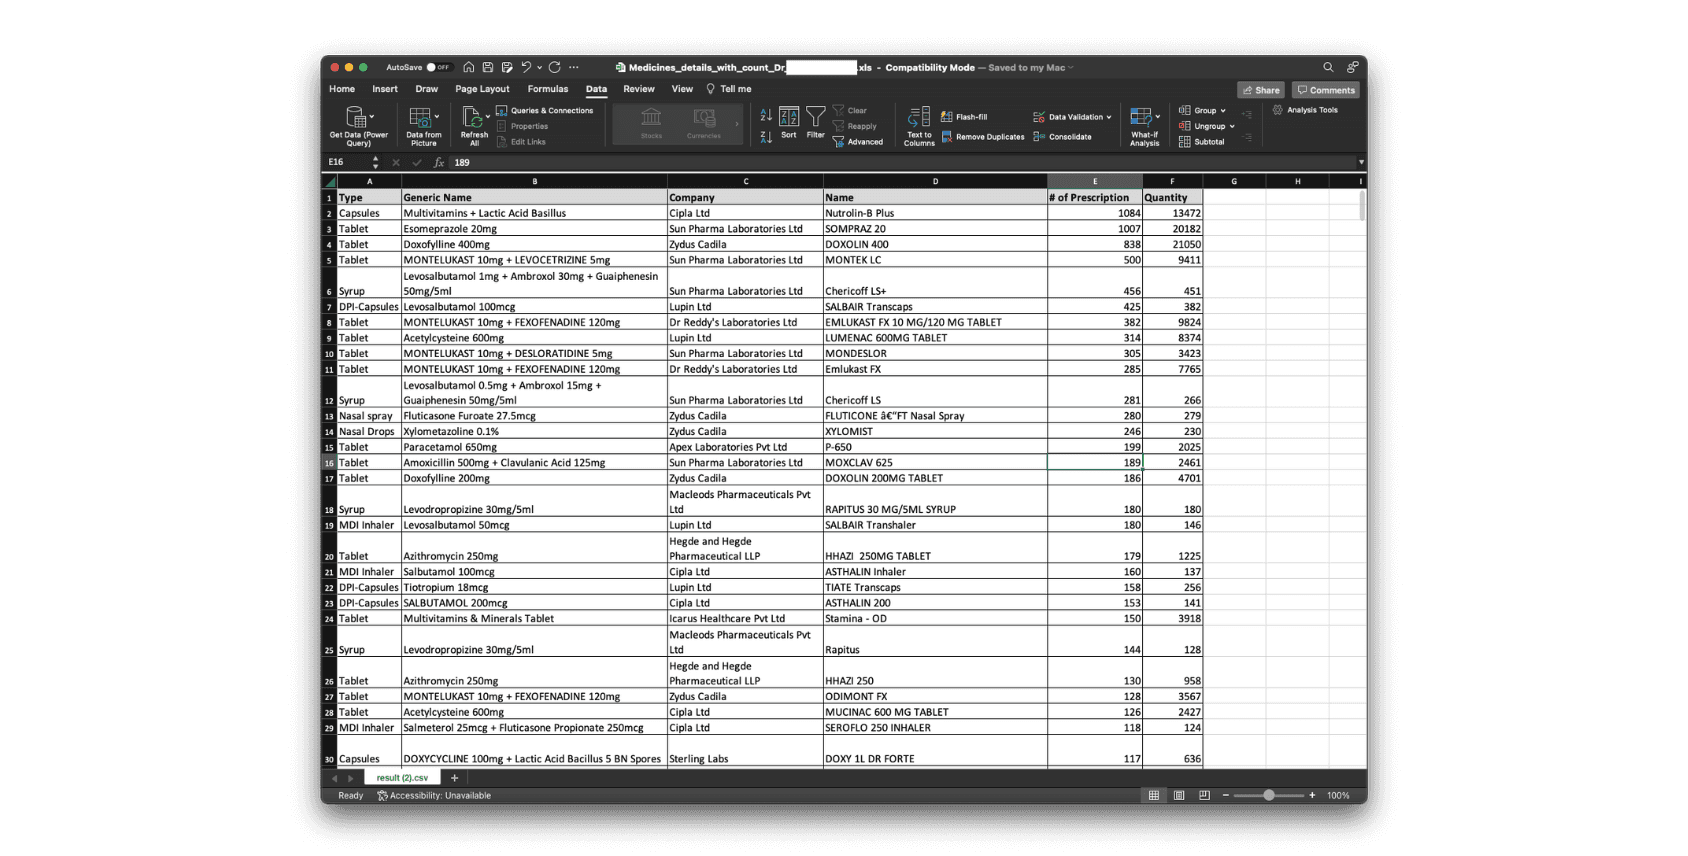This screenshot has width=1688, height=856.
Task: Click the zoom slider handle
Action: pos(1268,795)
